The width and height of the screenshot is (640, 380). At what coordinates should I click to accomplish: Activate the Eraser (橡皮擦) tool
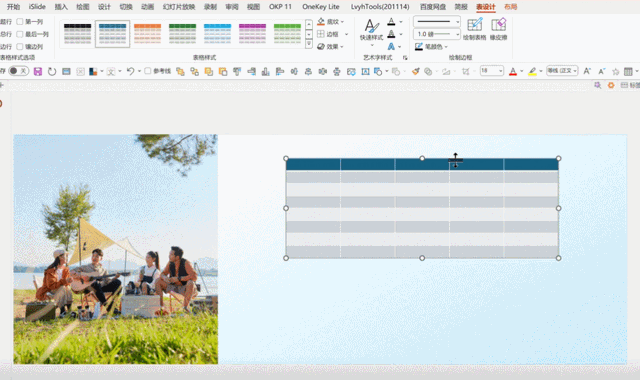tap(498, 29)
